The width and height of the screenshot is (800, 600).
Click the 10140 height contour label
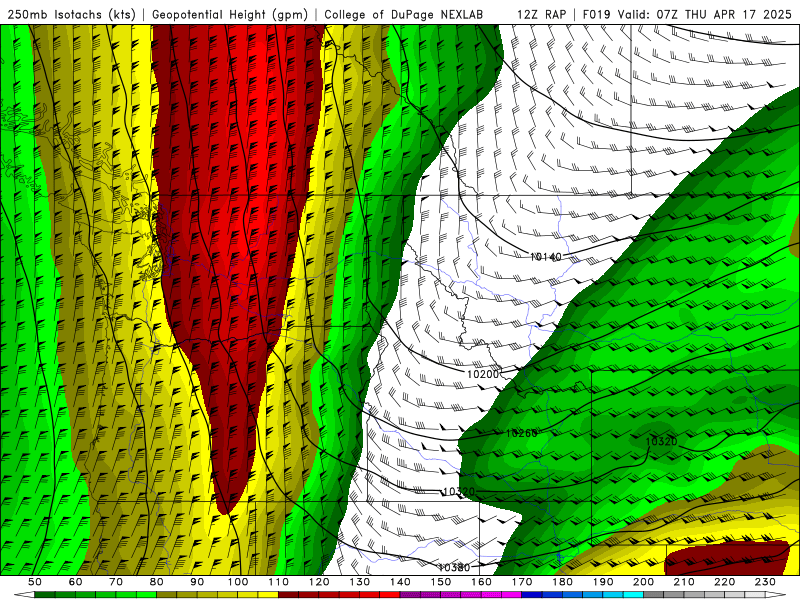coord(546,257)
